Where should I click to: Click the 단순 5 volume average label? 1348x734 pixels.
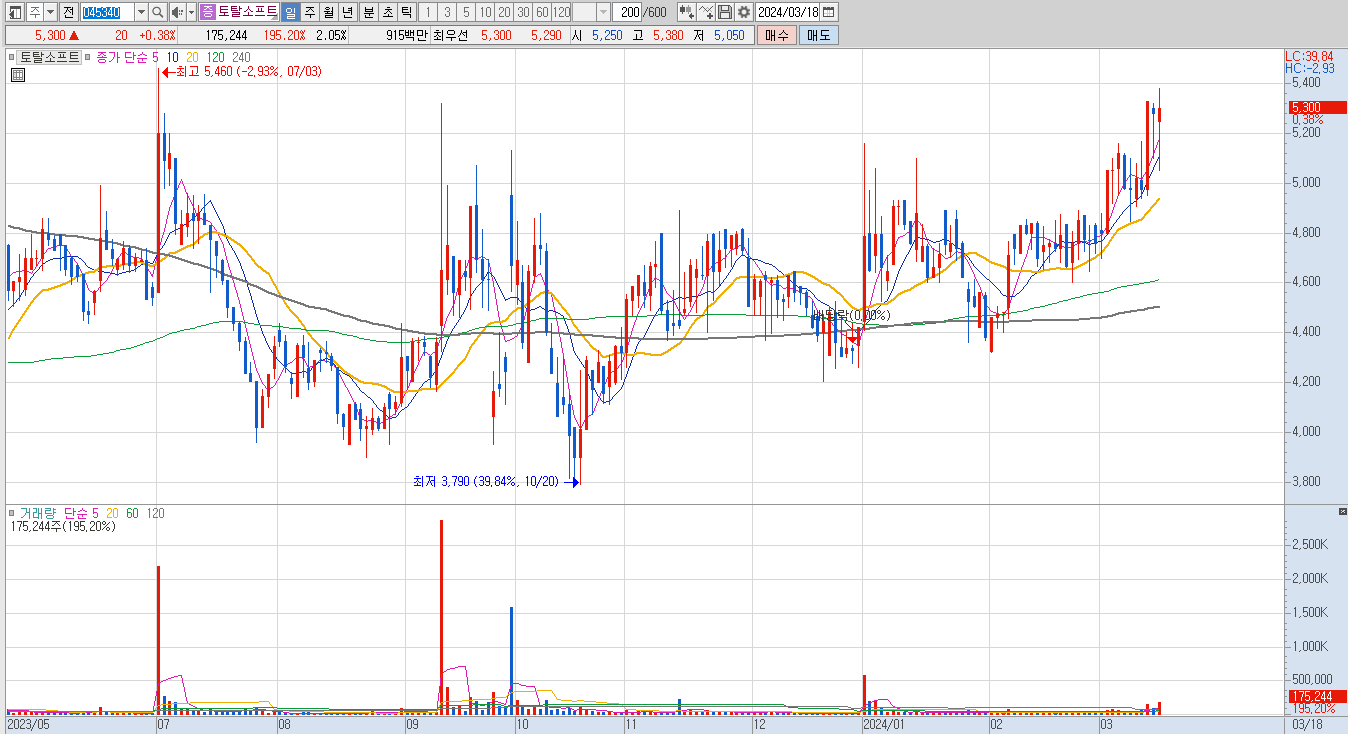point(81,513)
